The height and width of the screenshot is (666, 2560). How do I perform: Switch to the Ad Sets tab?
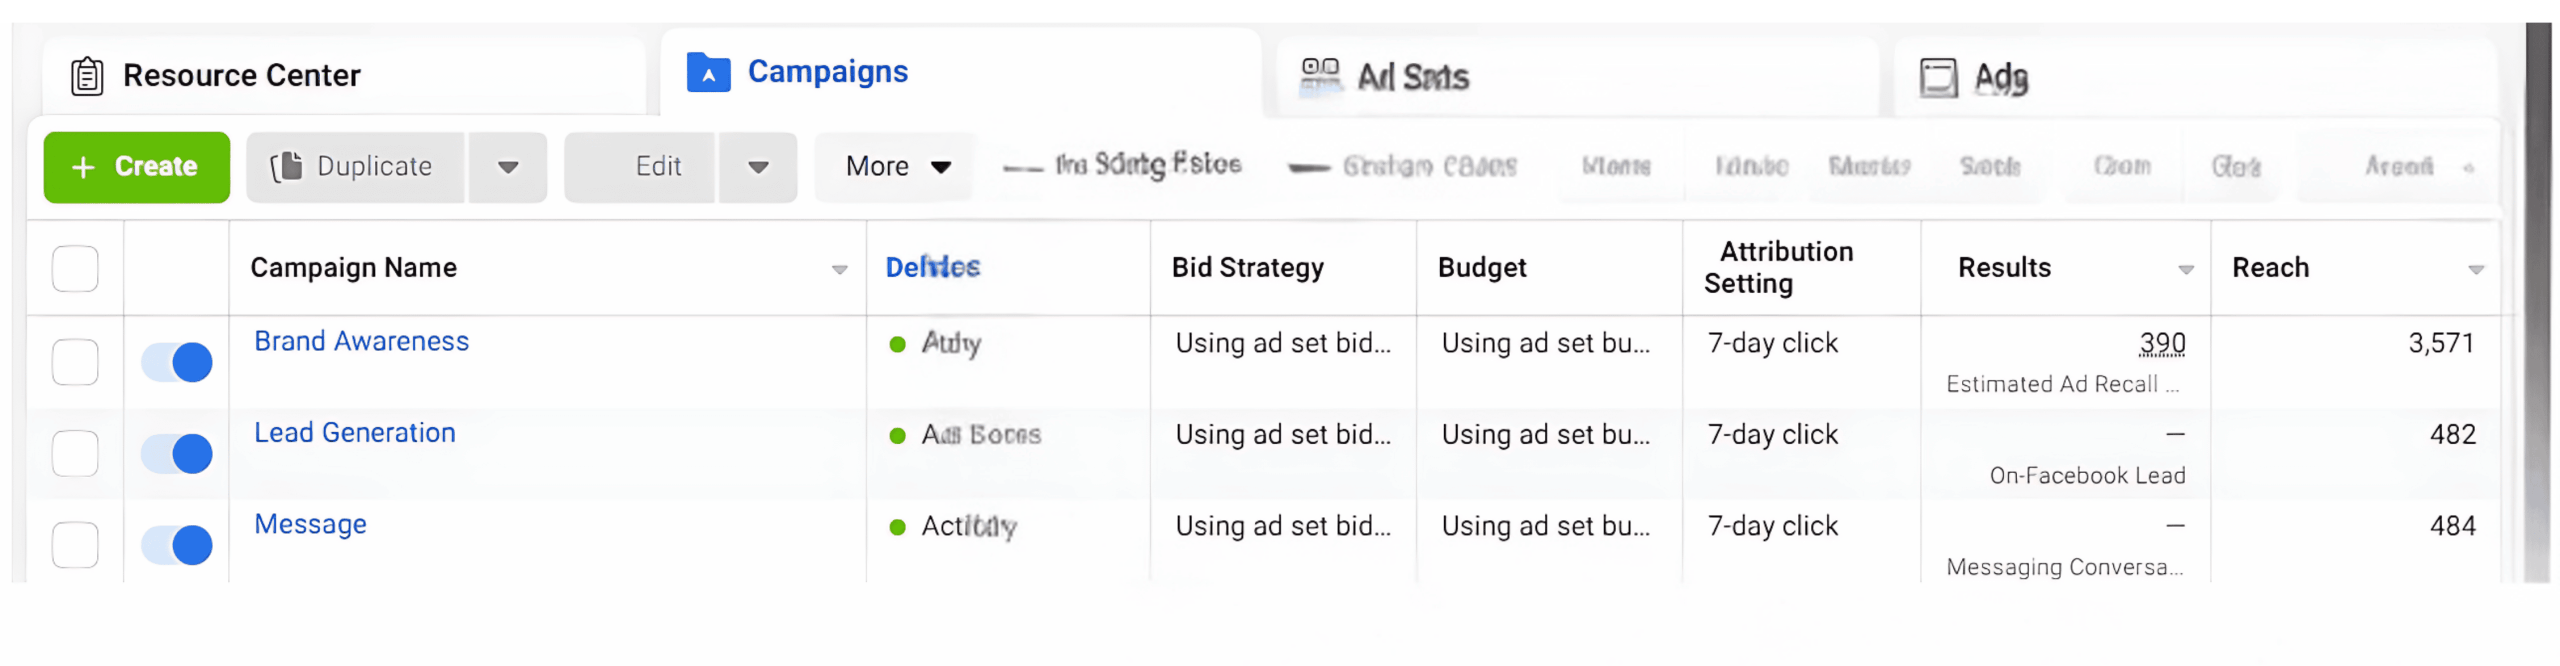(x=1411, y=77)
